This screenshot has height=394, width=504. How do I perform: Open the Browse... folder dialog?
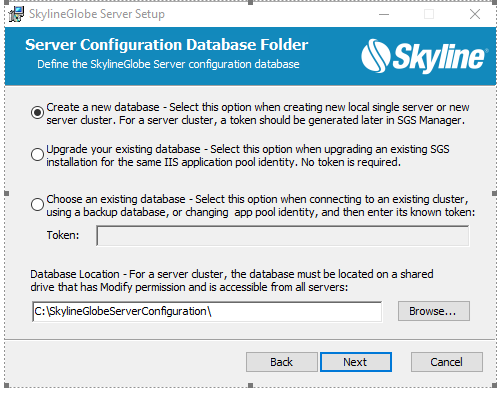pyautogui.click(x=434, y=311)
